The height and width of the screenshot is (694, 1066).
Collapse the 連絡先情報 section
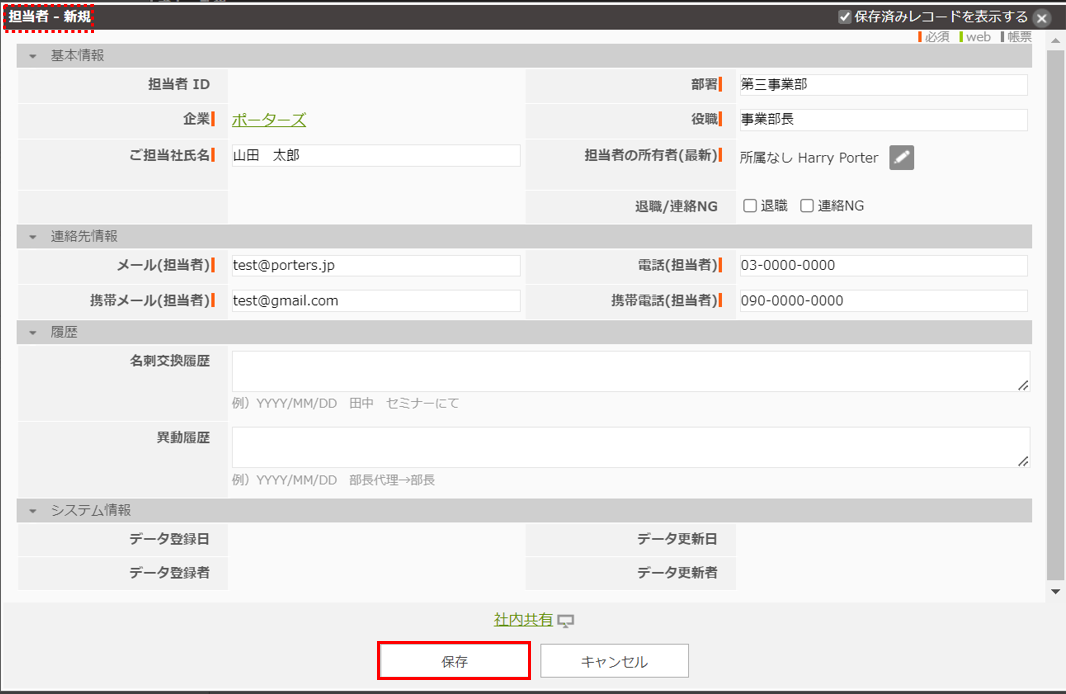pos(33,237)
